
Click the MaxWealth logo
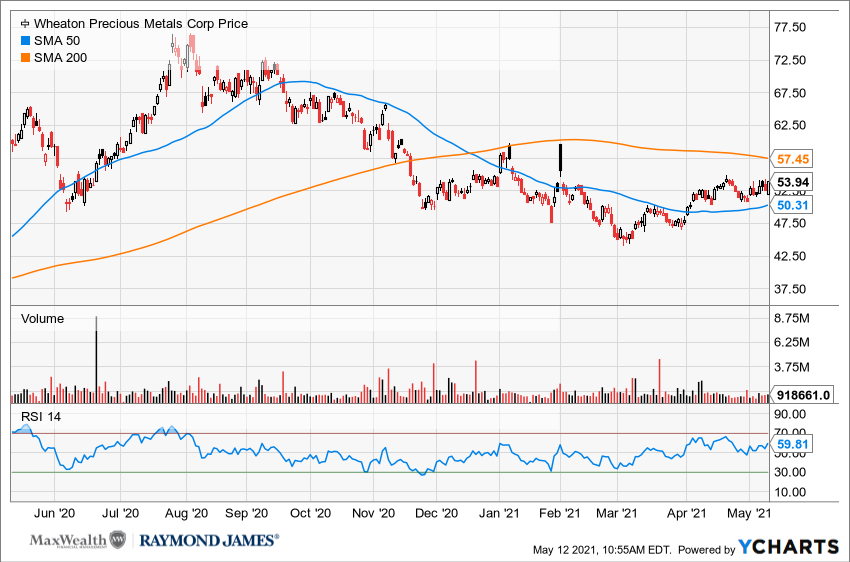[78, 540]
